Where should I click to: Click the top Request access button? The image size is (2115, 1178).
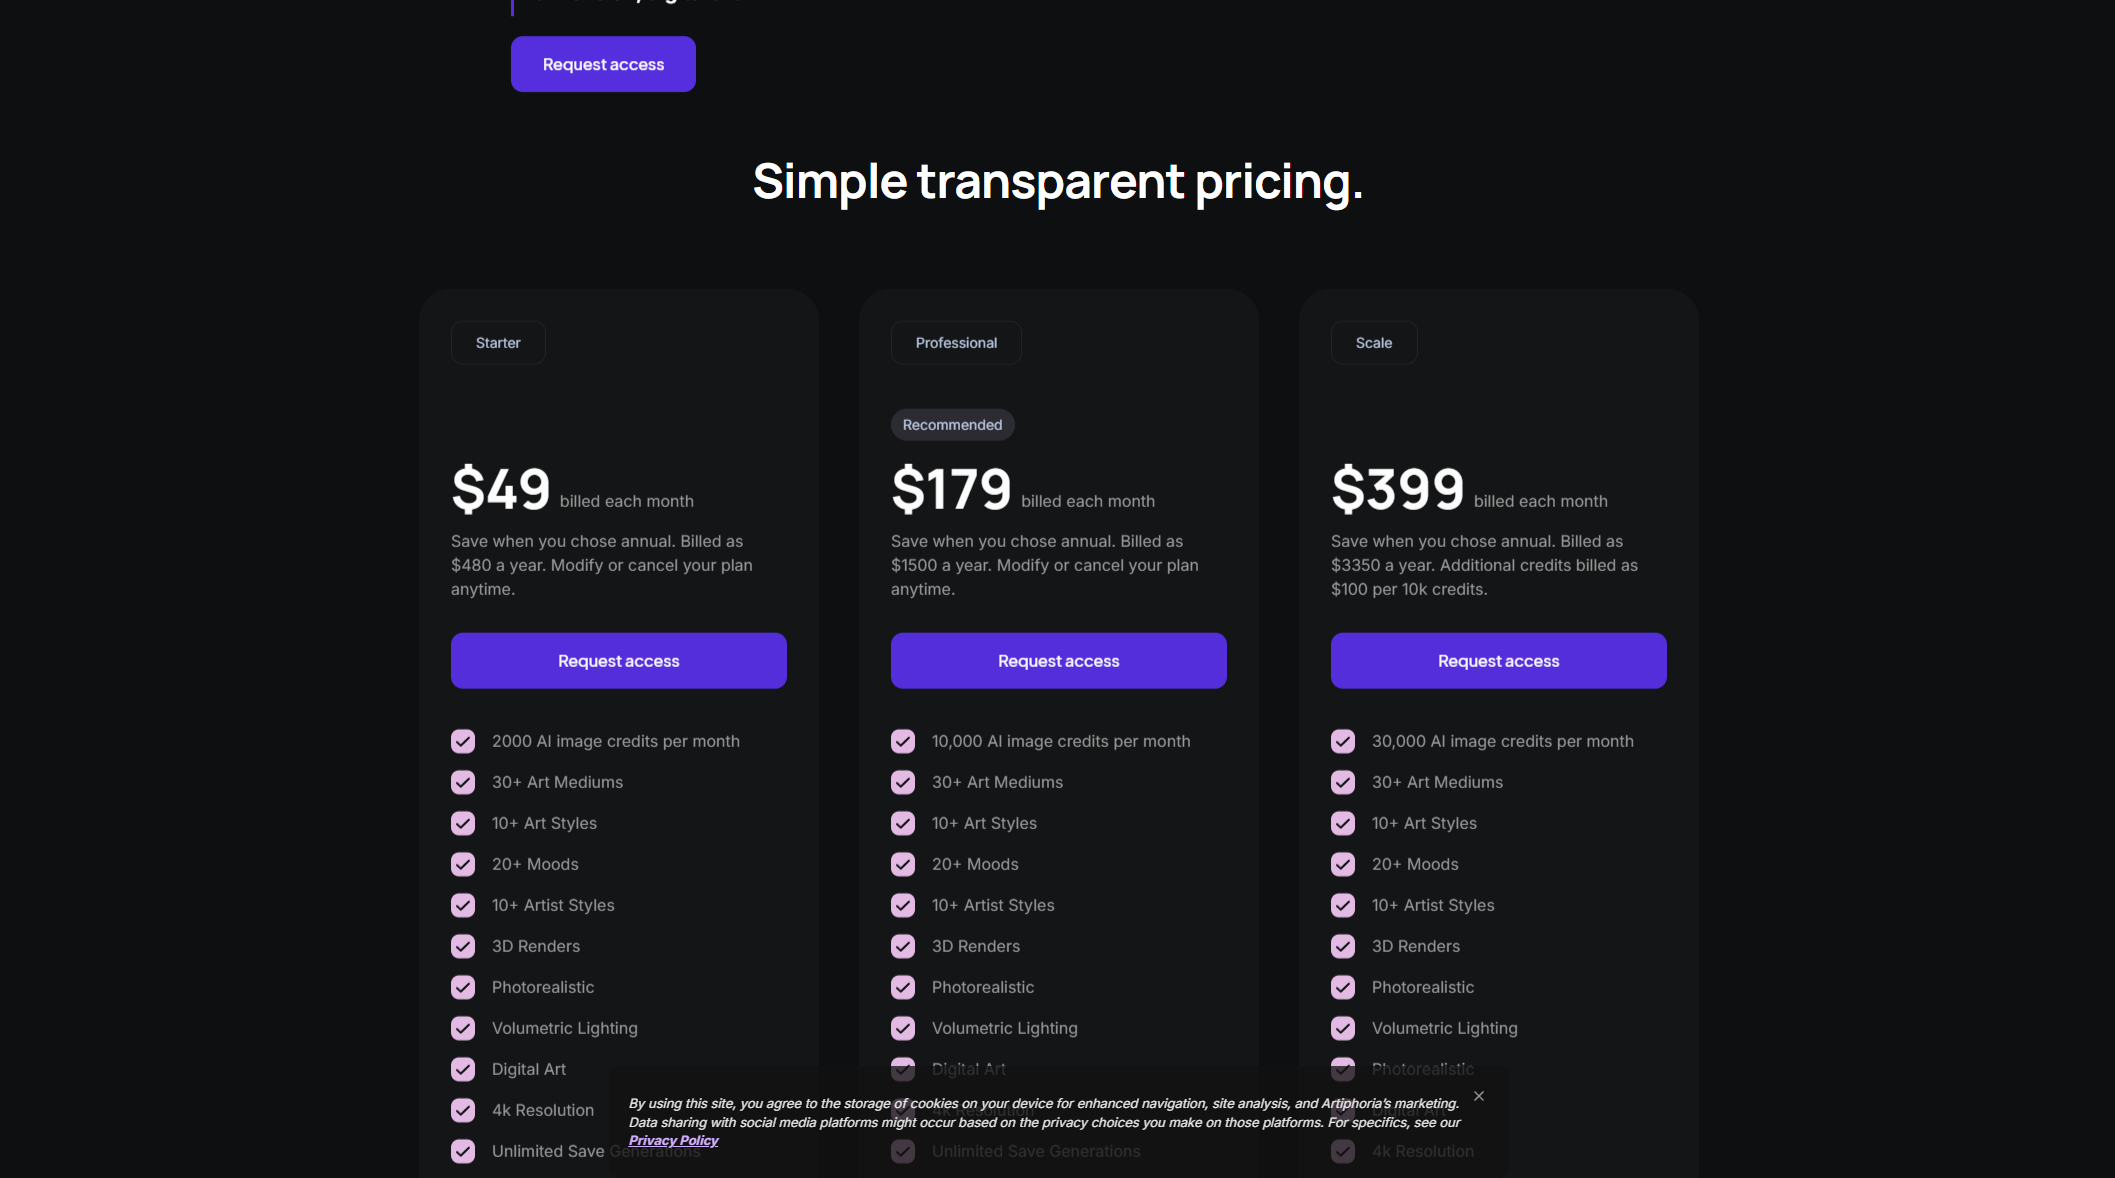(603, 64)
